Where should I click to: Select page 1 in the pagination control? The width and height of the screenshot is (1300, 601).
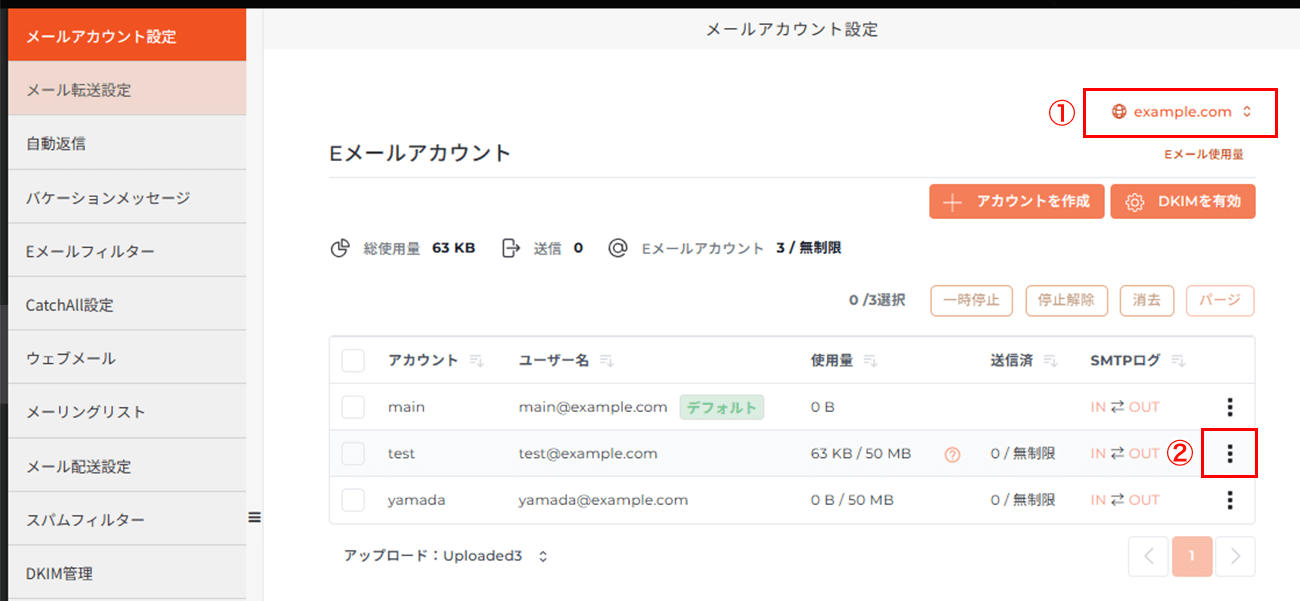point(1192,555)
